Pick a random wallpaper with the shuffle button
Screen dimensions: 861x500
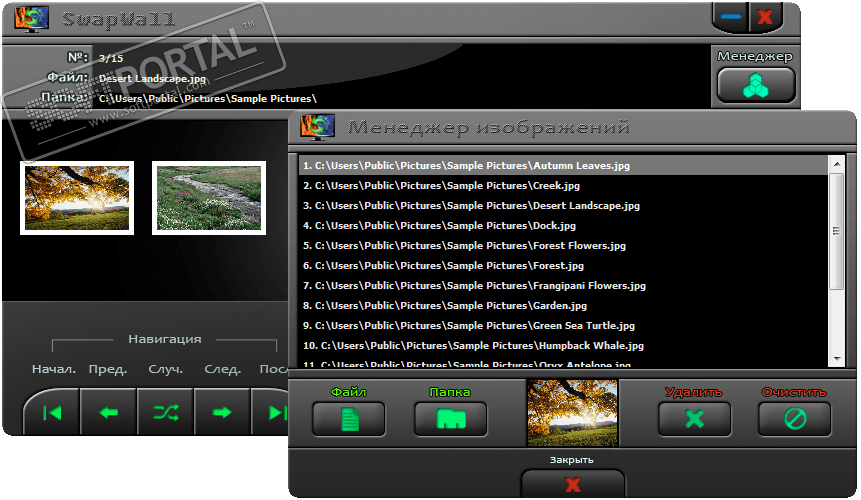point(165,413)
